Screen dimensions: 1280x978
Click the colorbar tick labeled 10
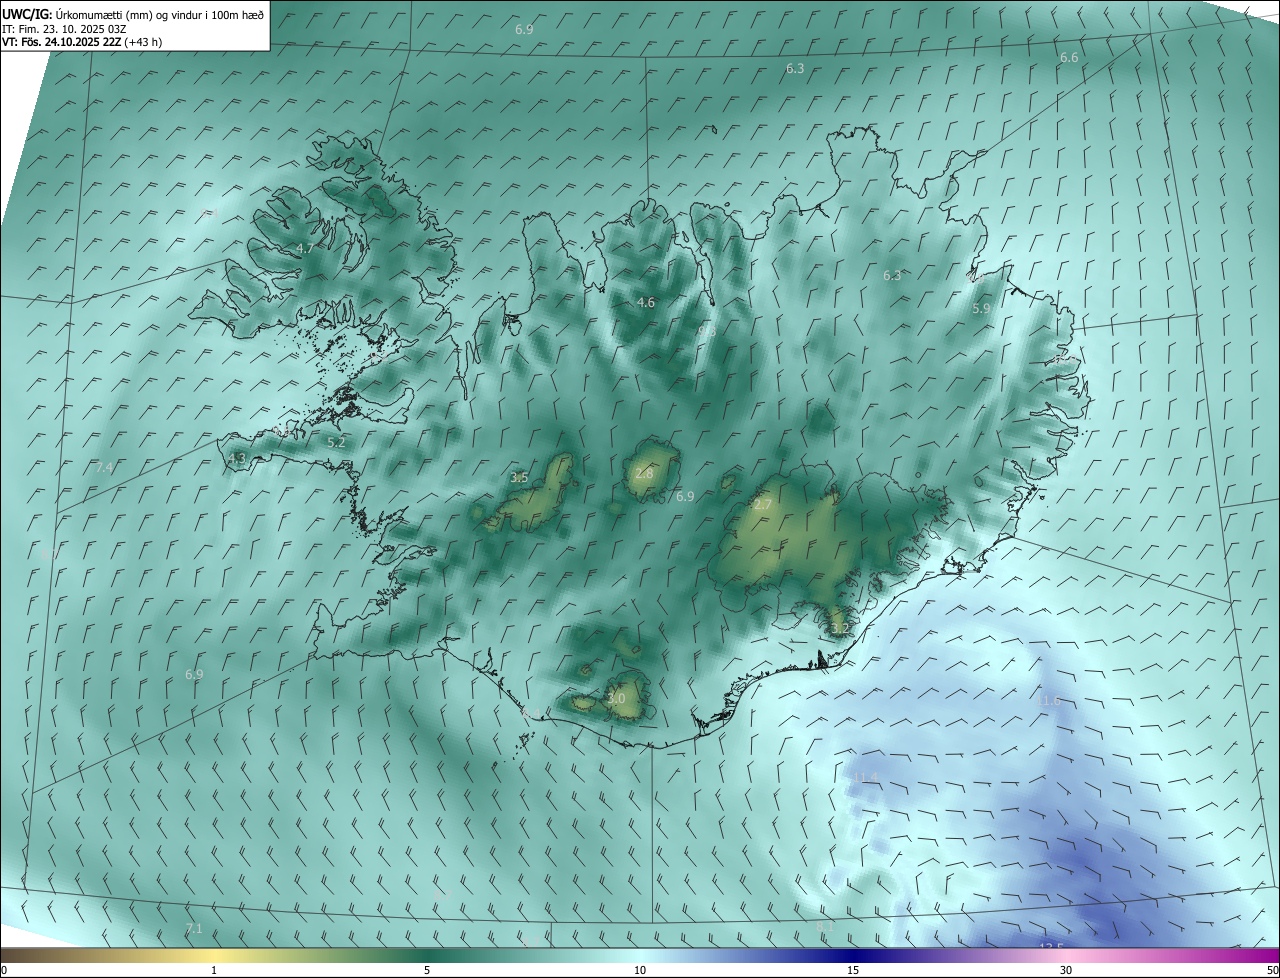(640, 970)
